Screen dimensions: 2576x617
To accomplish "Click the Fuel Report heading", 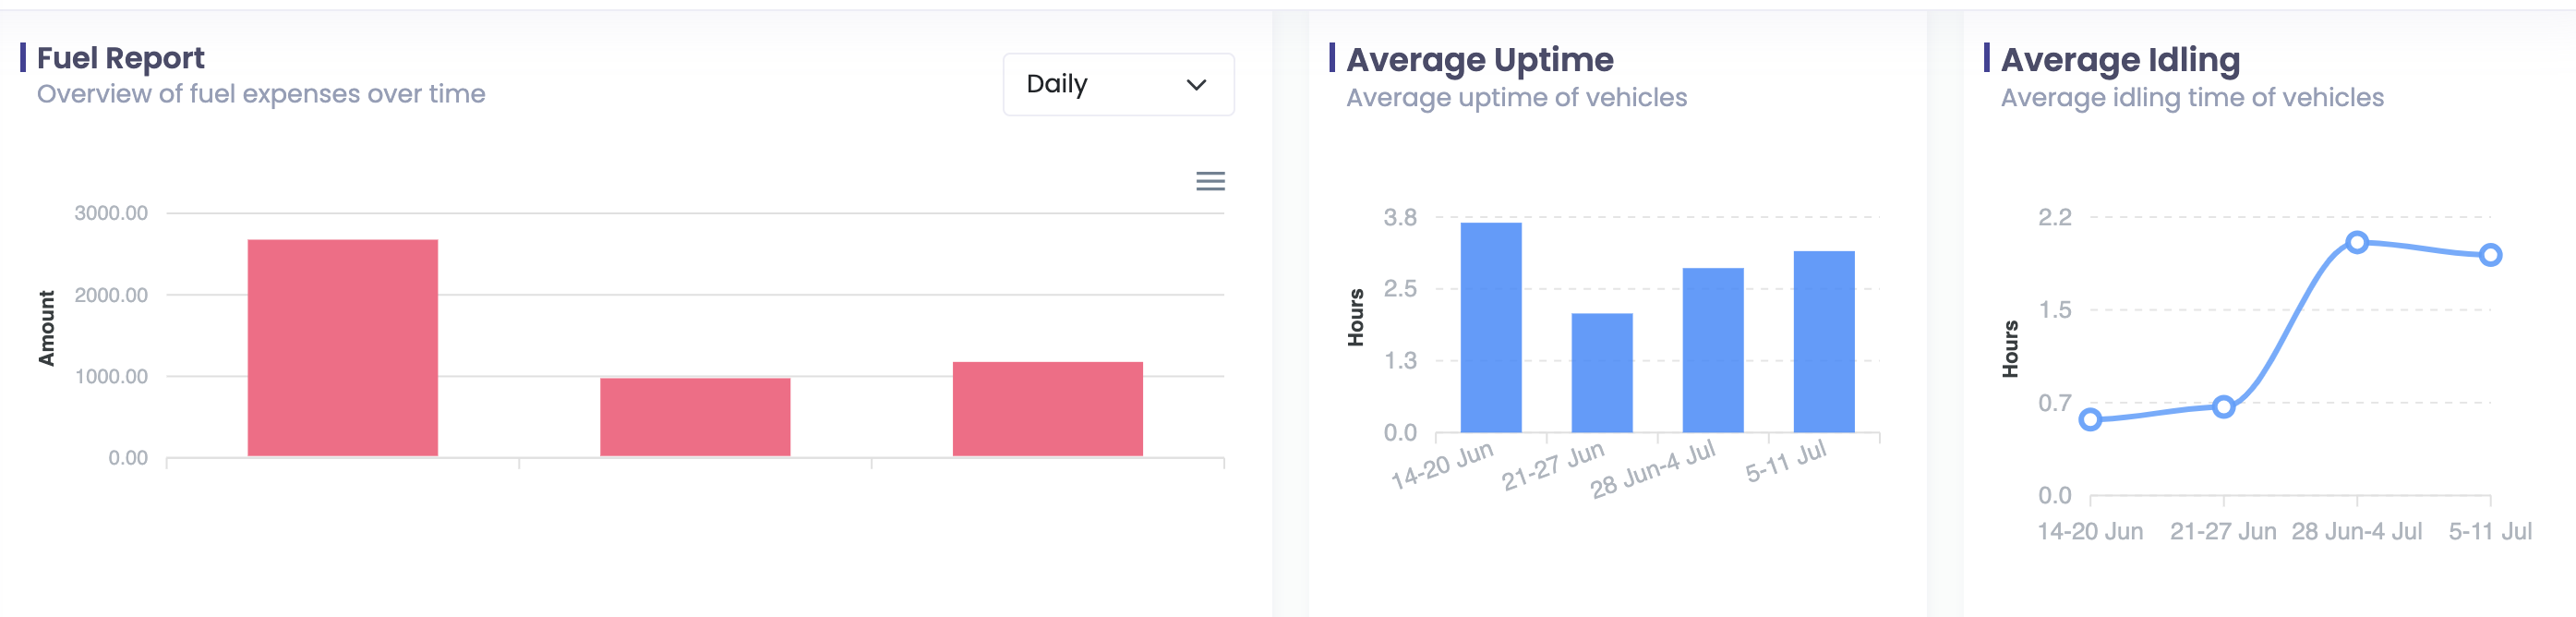I will [120, 58].
